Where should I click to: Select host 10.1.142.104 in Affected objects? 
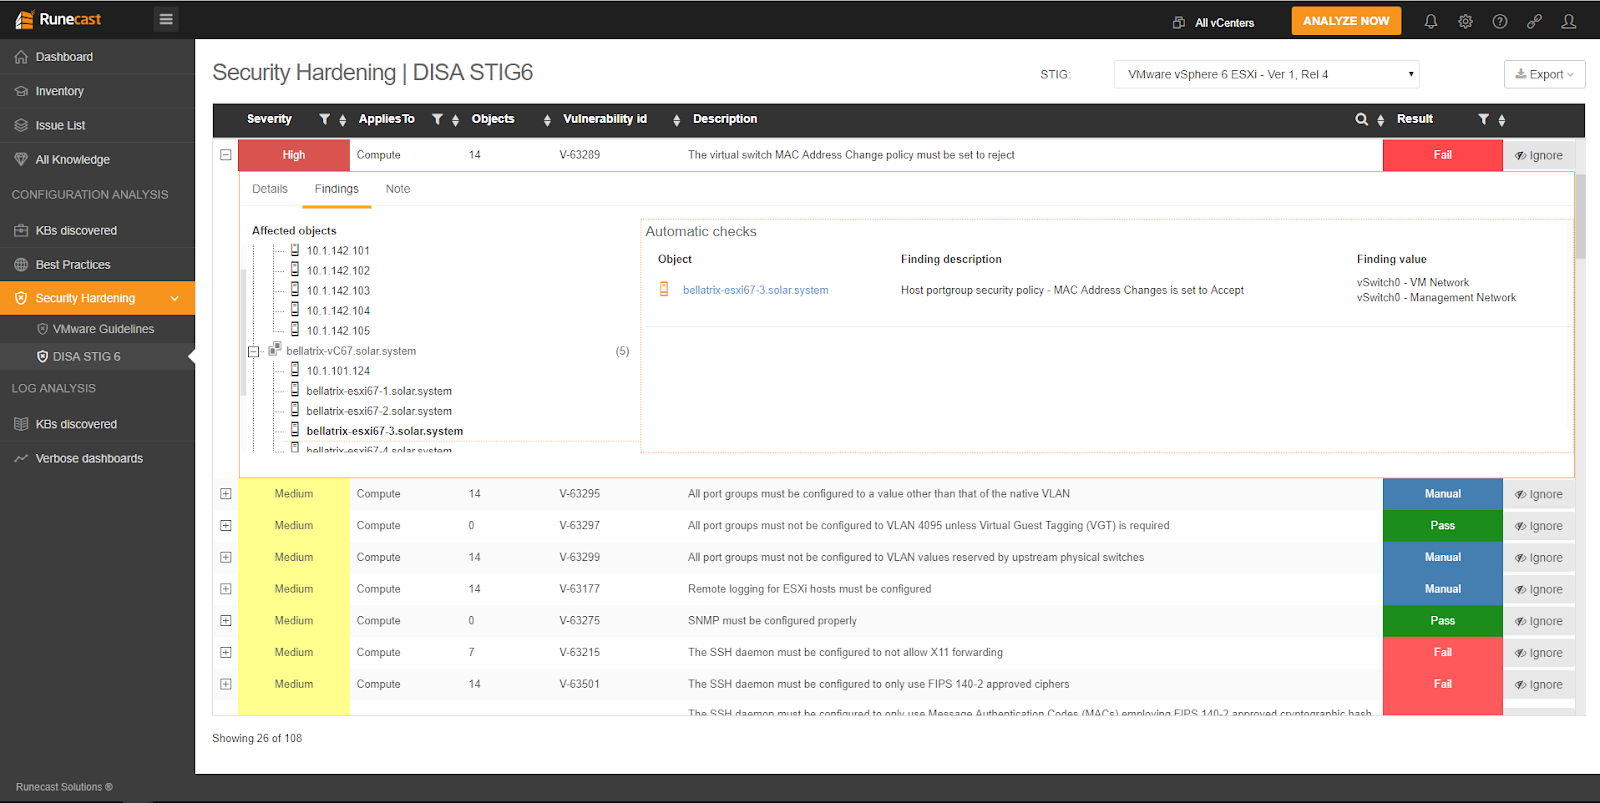coord(338,311)
